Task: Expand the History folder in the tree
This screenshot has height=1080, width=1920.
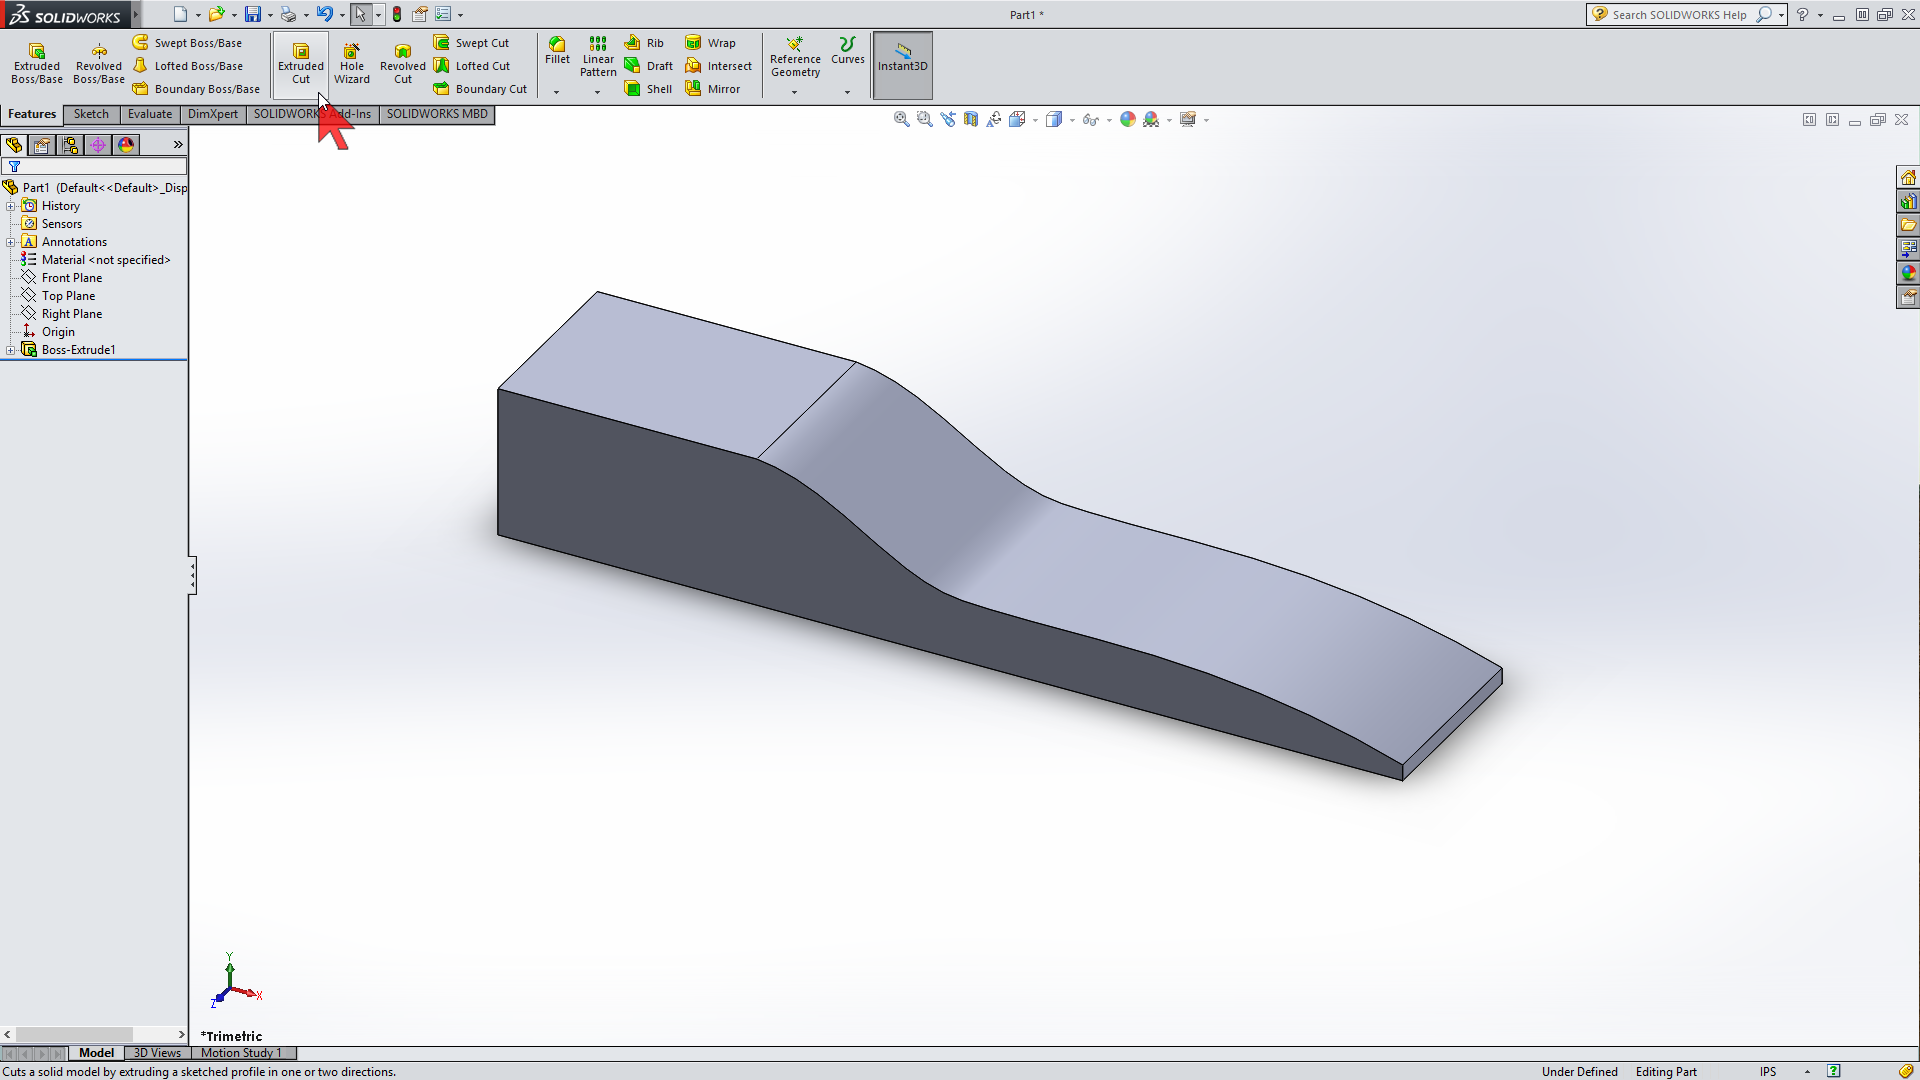Action: point(11,205)
